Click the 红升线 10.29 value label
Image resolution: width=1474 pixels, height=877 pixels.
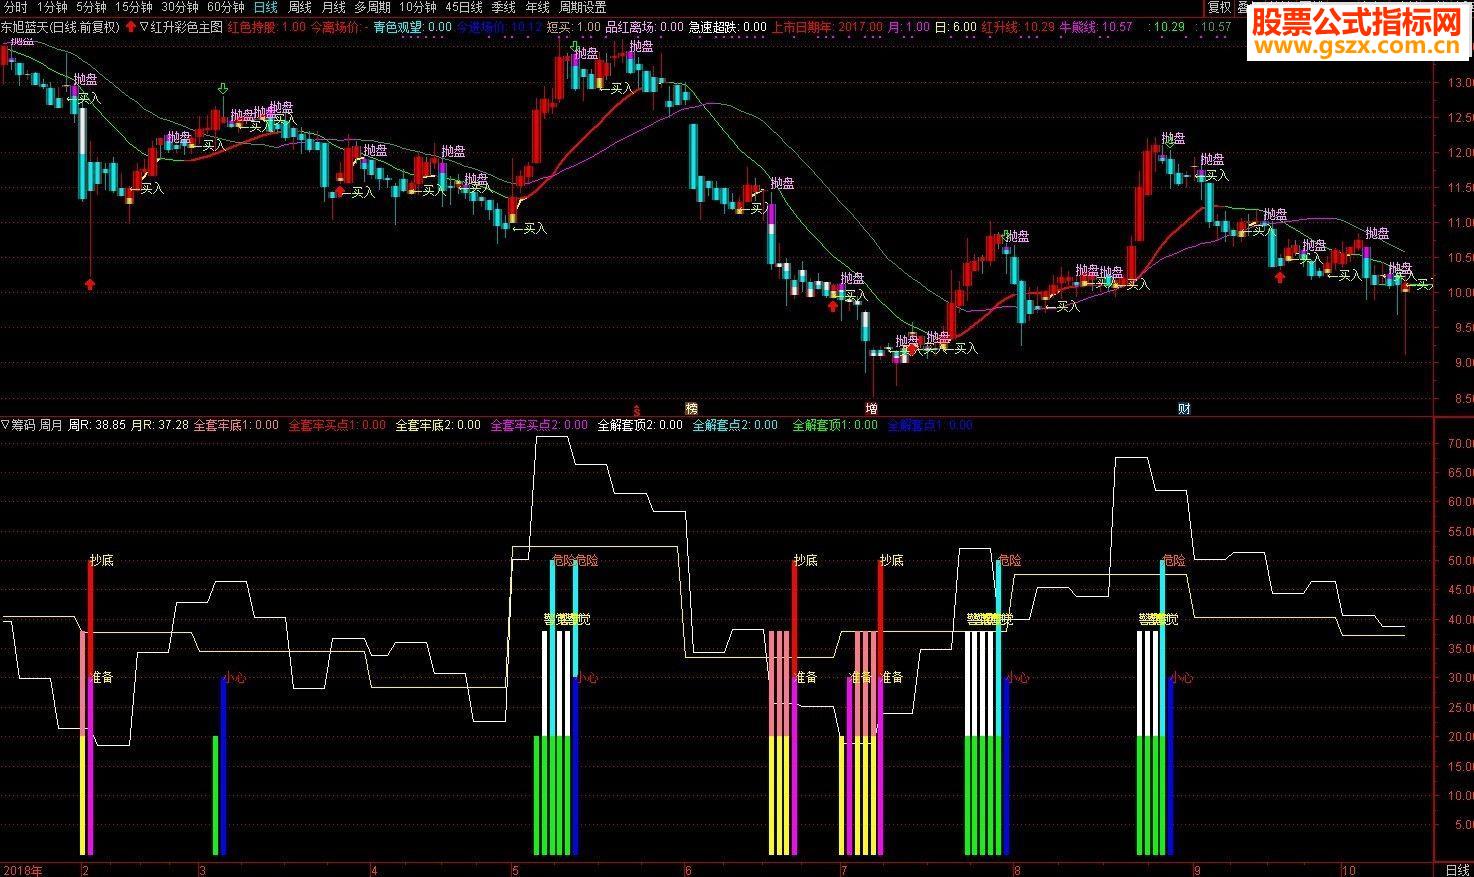[1017, 27]
